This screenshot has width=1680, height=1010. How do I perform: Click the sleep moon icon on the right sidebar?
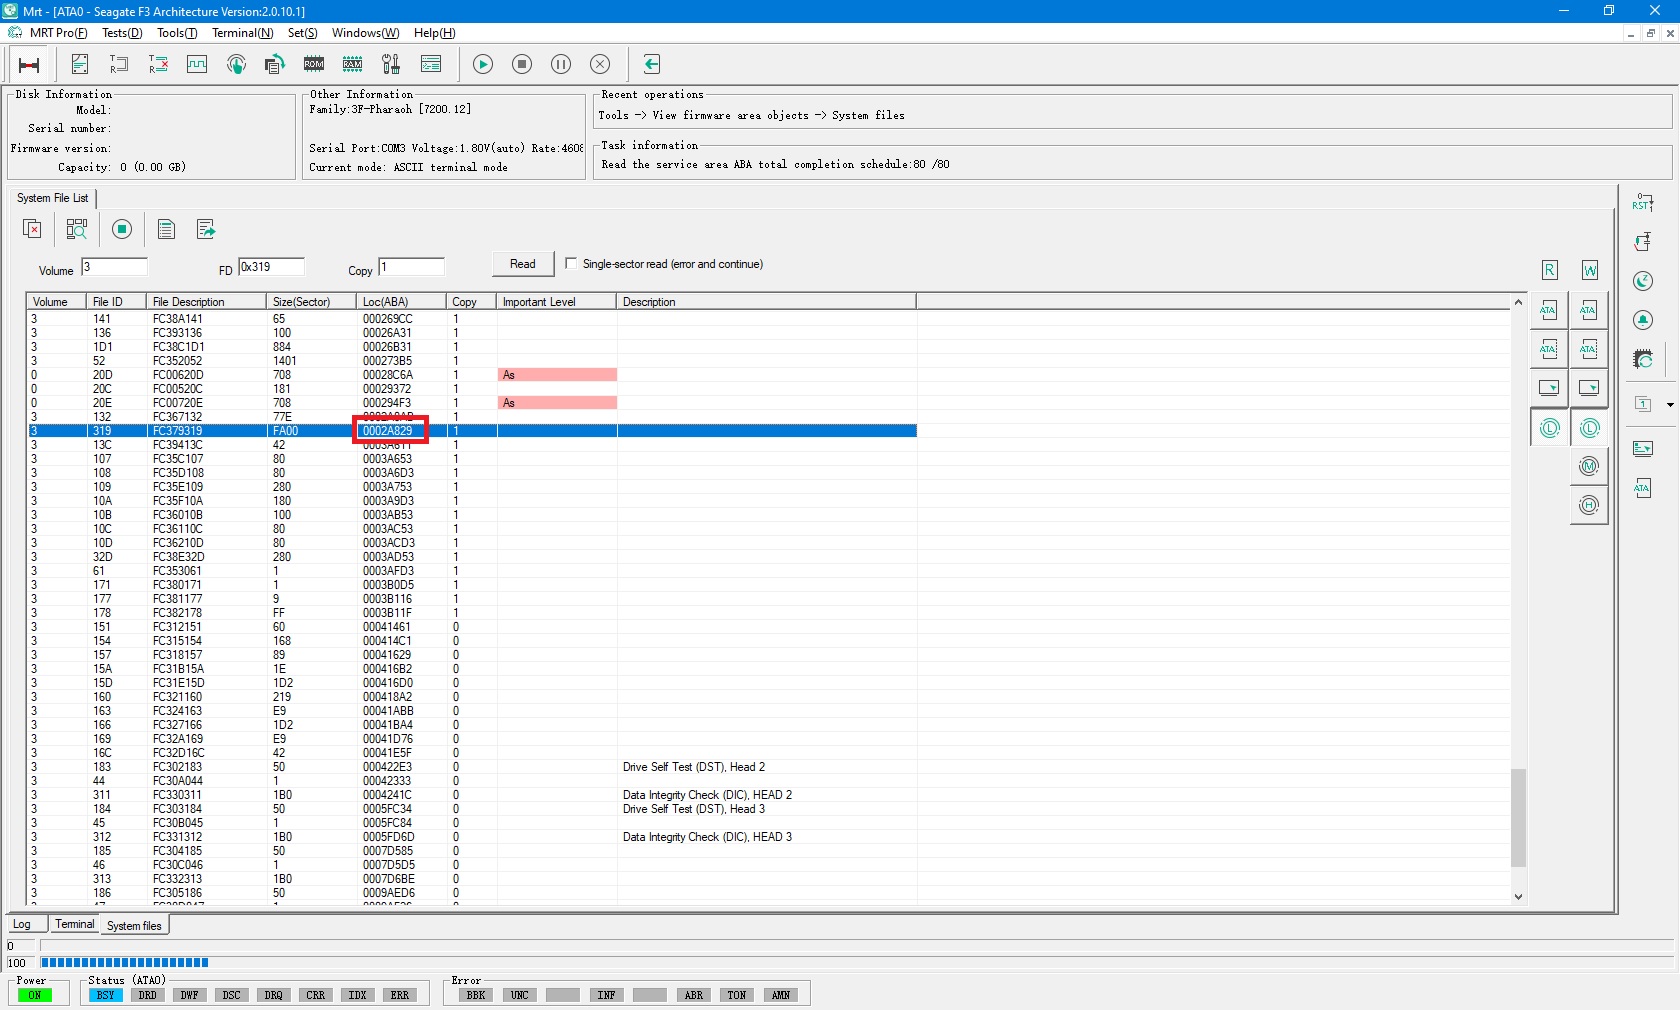click(x=1643, y=281)
